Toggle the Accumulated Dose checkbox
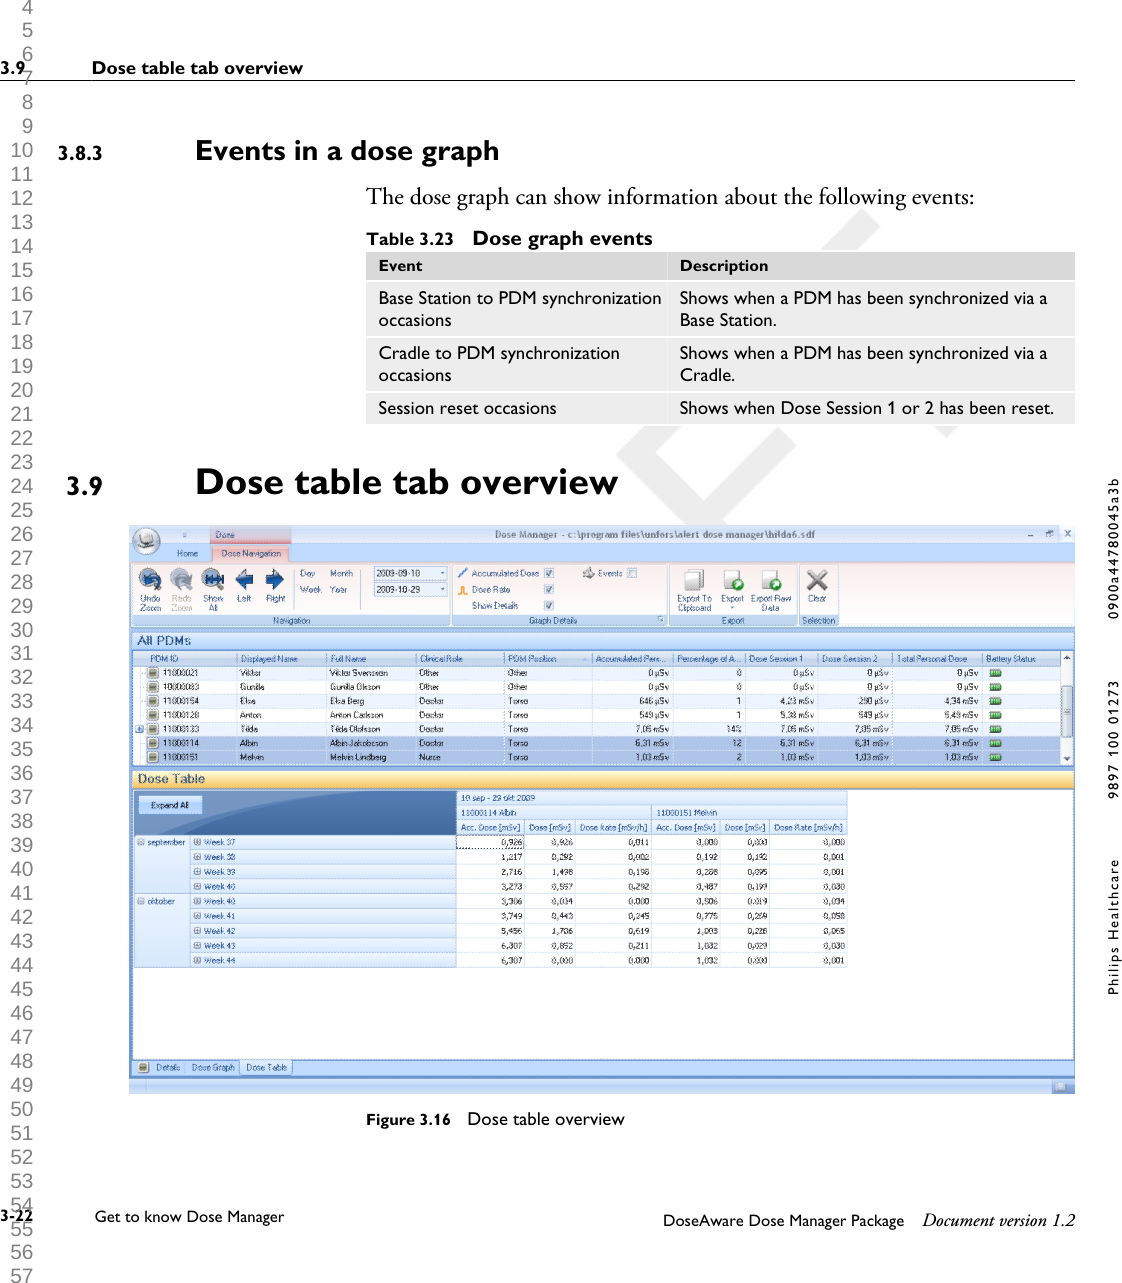The image size is (1122, 1283). coord(548,573)
